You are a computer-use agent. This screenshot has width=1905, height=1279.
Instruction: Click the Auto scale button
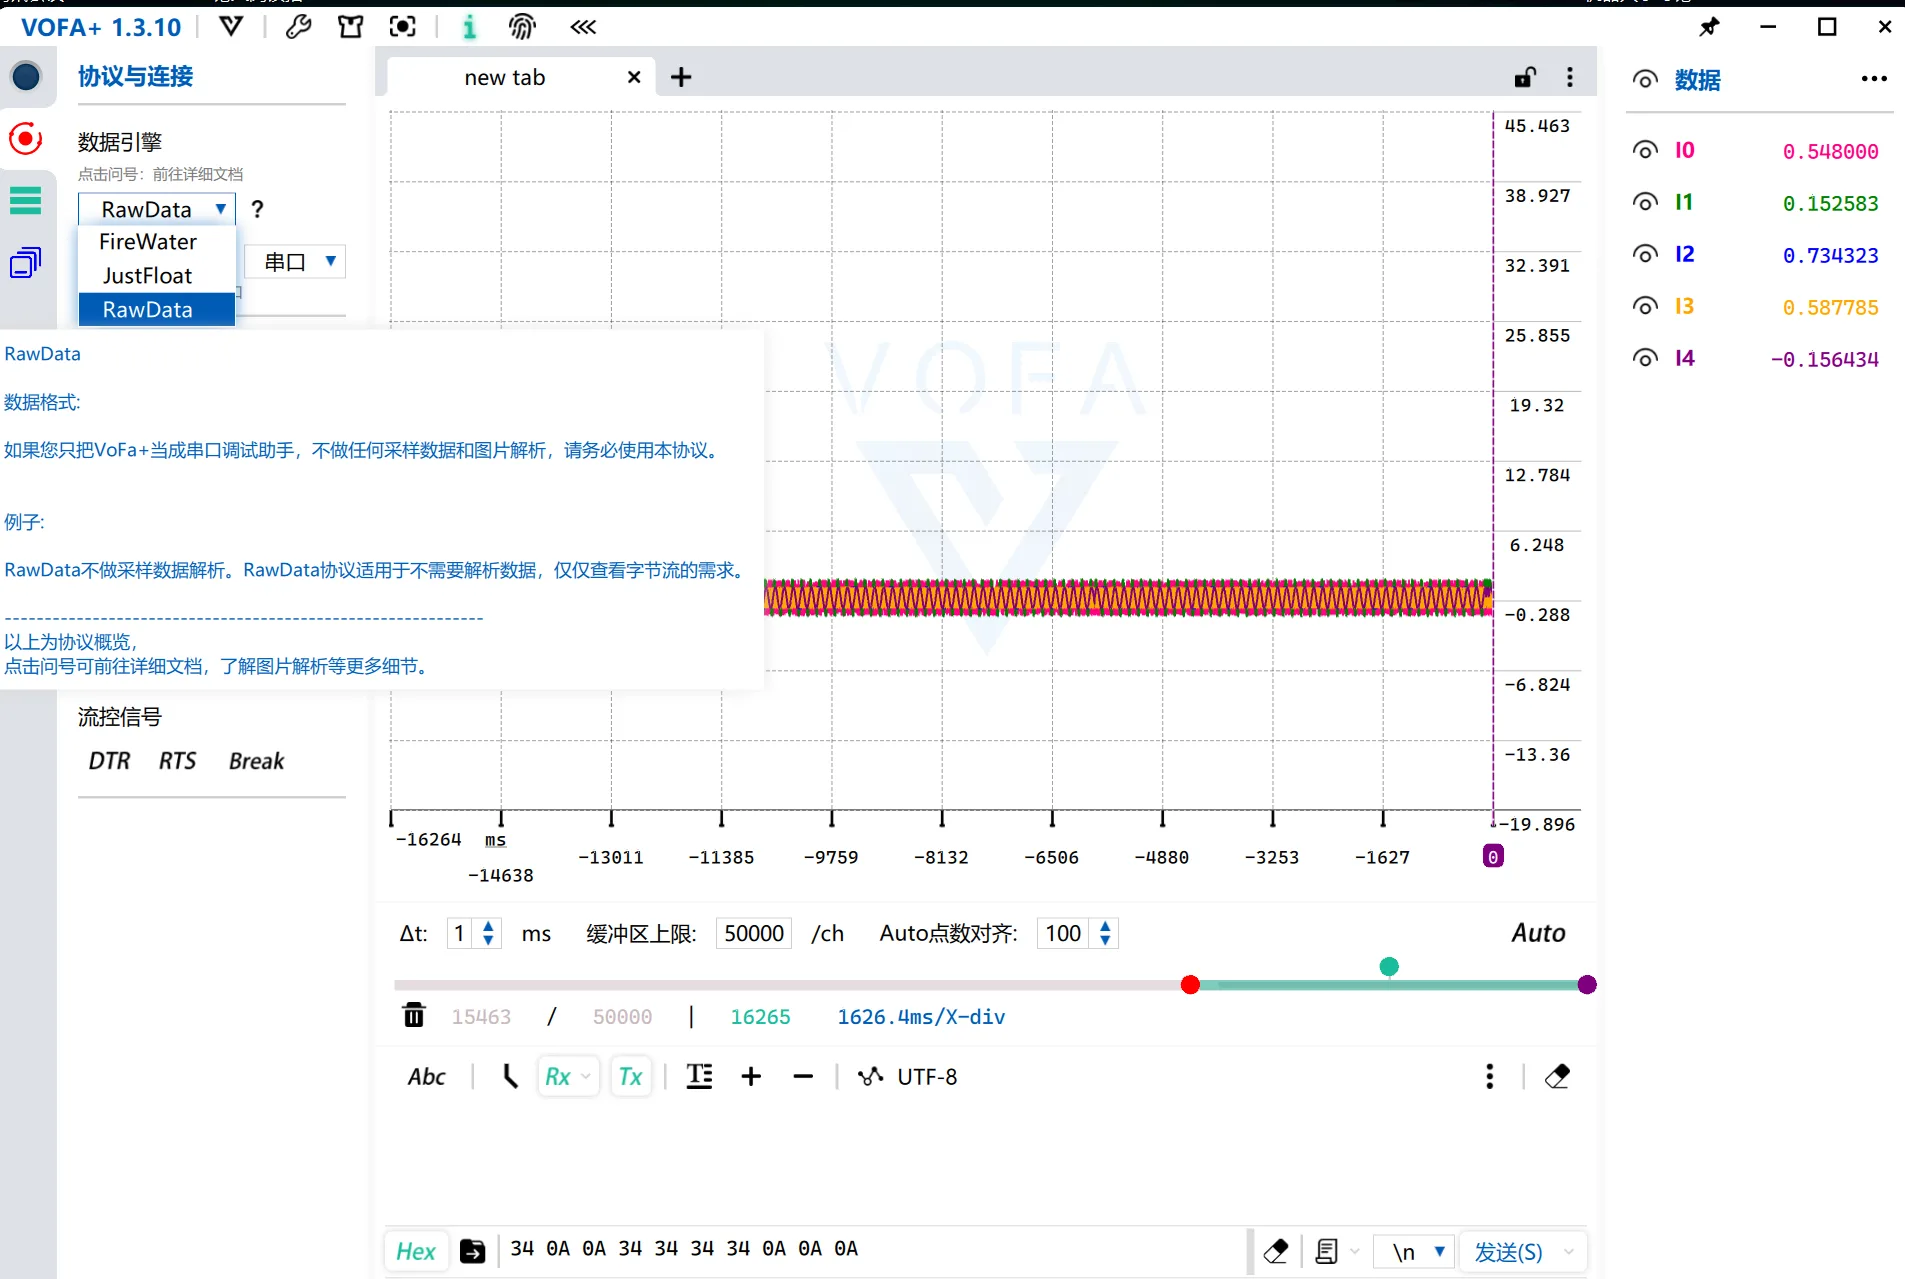[1538, 933]
